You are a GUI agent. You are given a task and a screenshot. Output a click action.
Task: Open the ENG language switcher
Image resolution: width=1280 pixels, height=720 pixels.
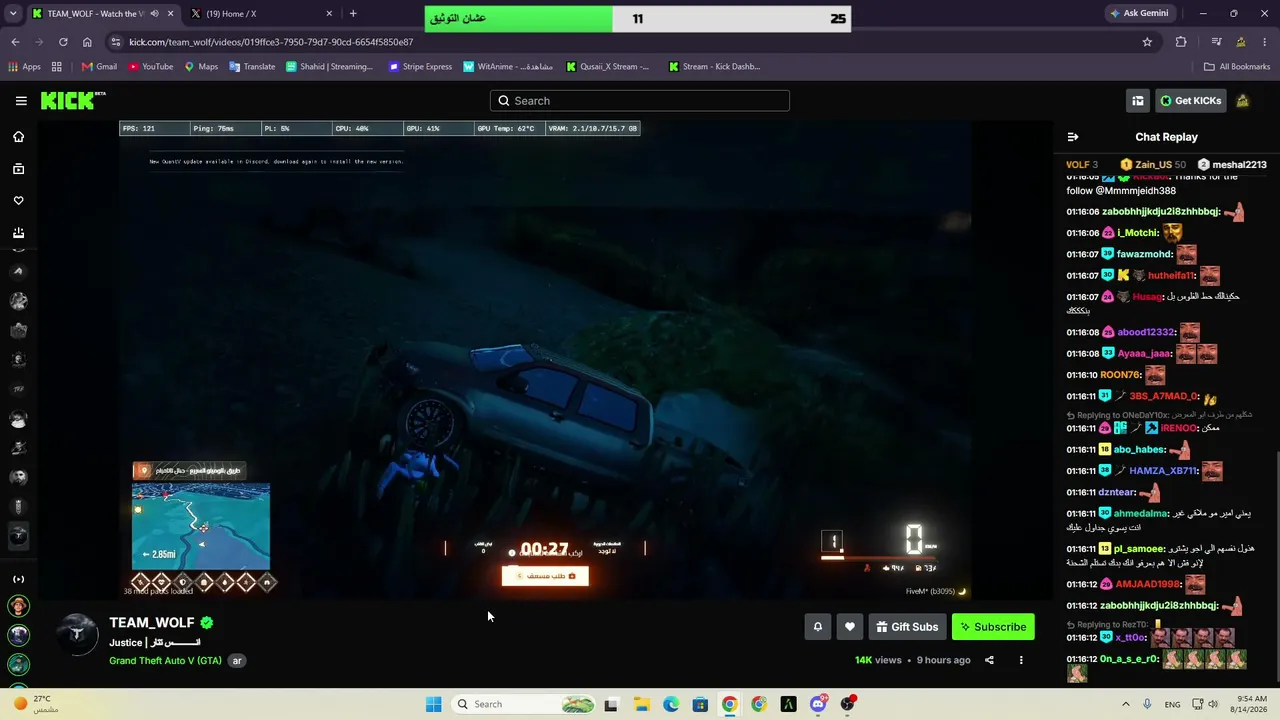(1172, 704)
